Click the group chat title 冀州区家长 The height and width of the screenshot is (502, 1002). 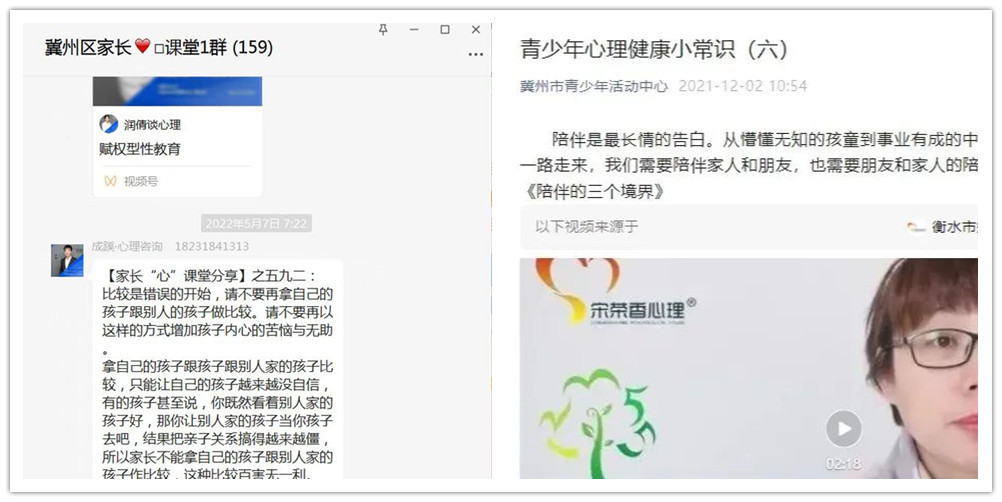pos(89,47)
